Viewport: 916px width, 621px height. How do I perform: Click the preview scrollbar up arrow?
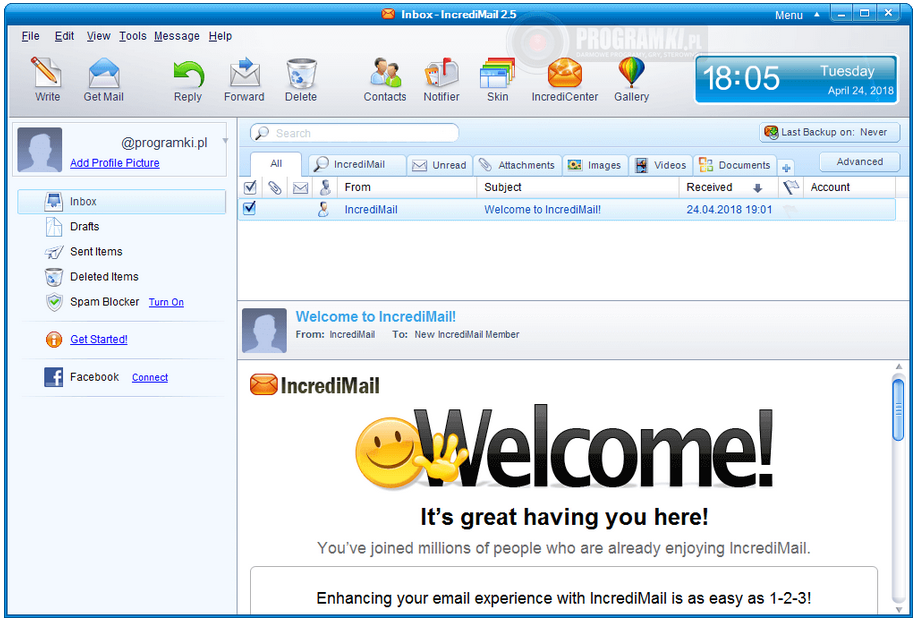tap(898, 367)
